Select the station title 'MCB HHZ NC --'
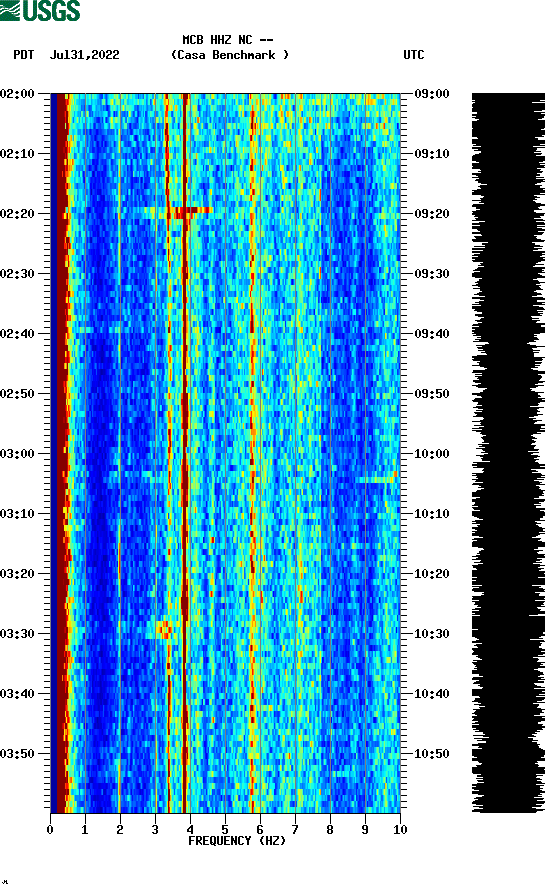The height and width of the screenshot is (893, 552). coord(228,40)
